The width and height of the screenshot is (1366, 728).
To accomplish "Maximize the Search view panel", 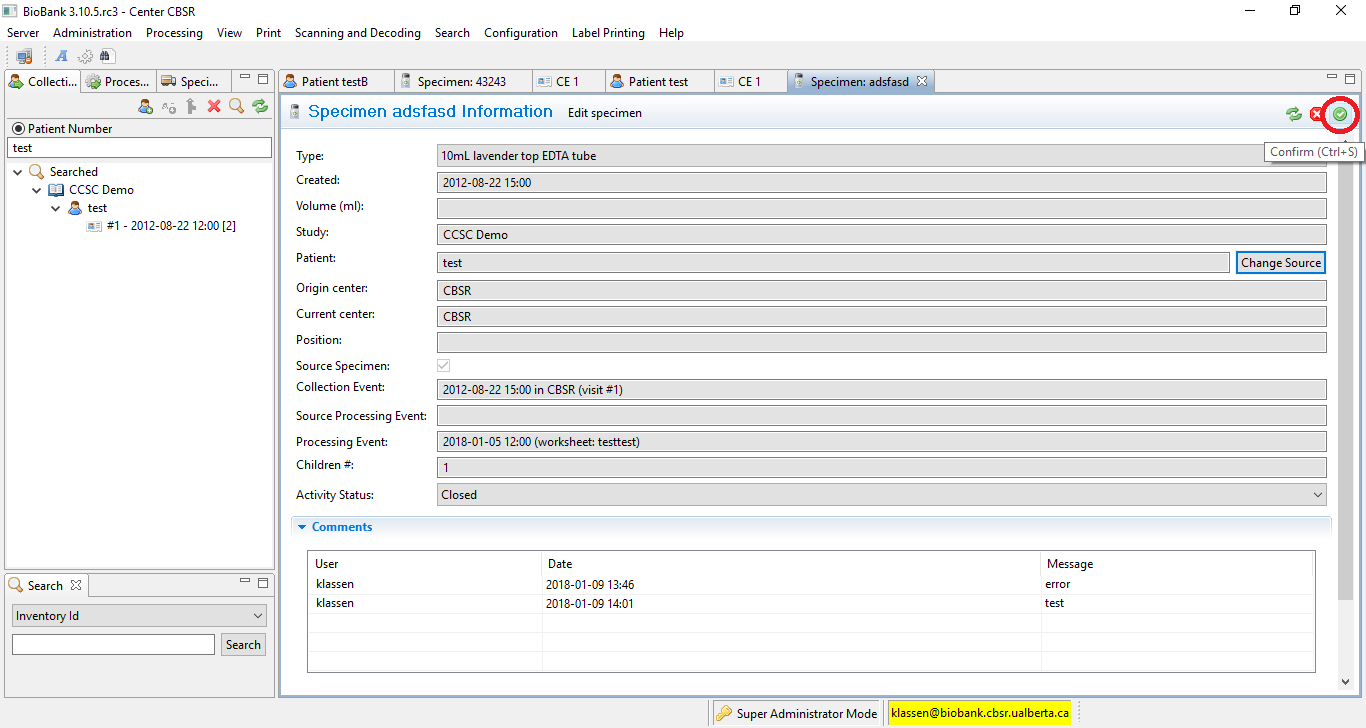I will 263,582.
